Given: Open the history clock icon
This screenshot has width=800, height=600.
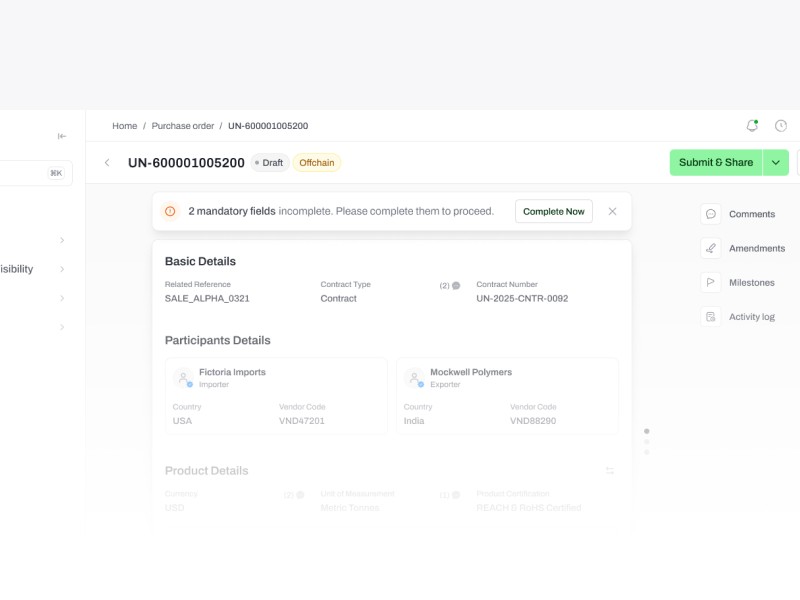Looking at the screenshot, I should [x=781, y=126].
